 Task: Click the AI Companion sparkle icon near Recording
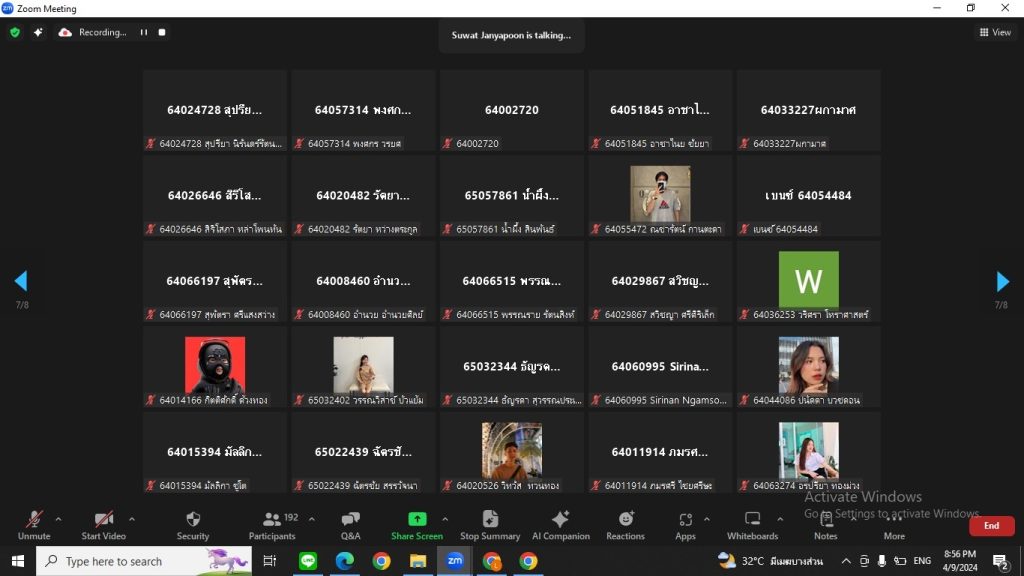point(38,32)
